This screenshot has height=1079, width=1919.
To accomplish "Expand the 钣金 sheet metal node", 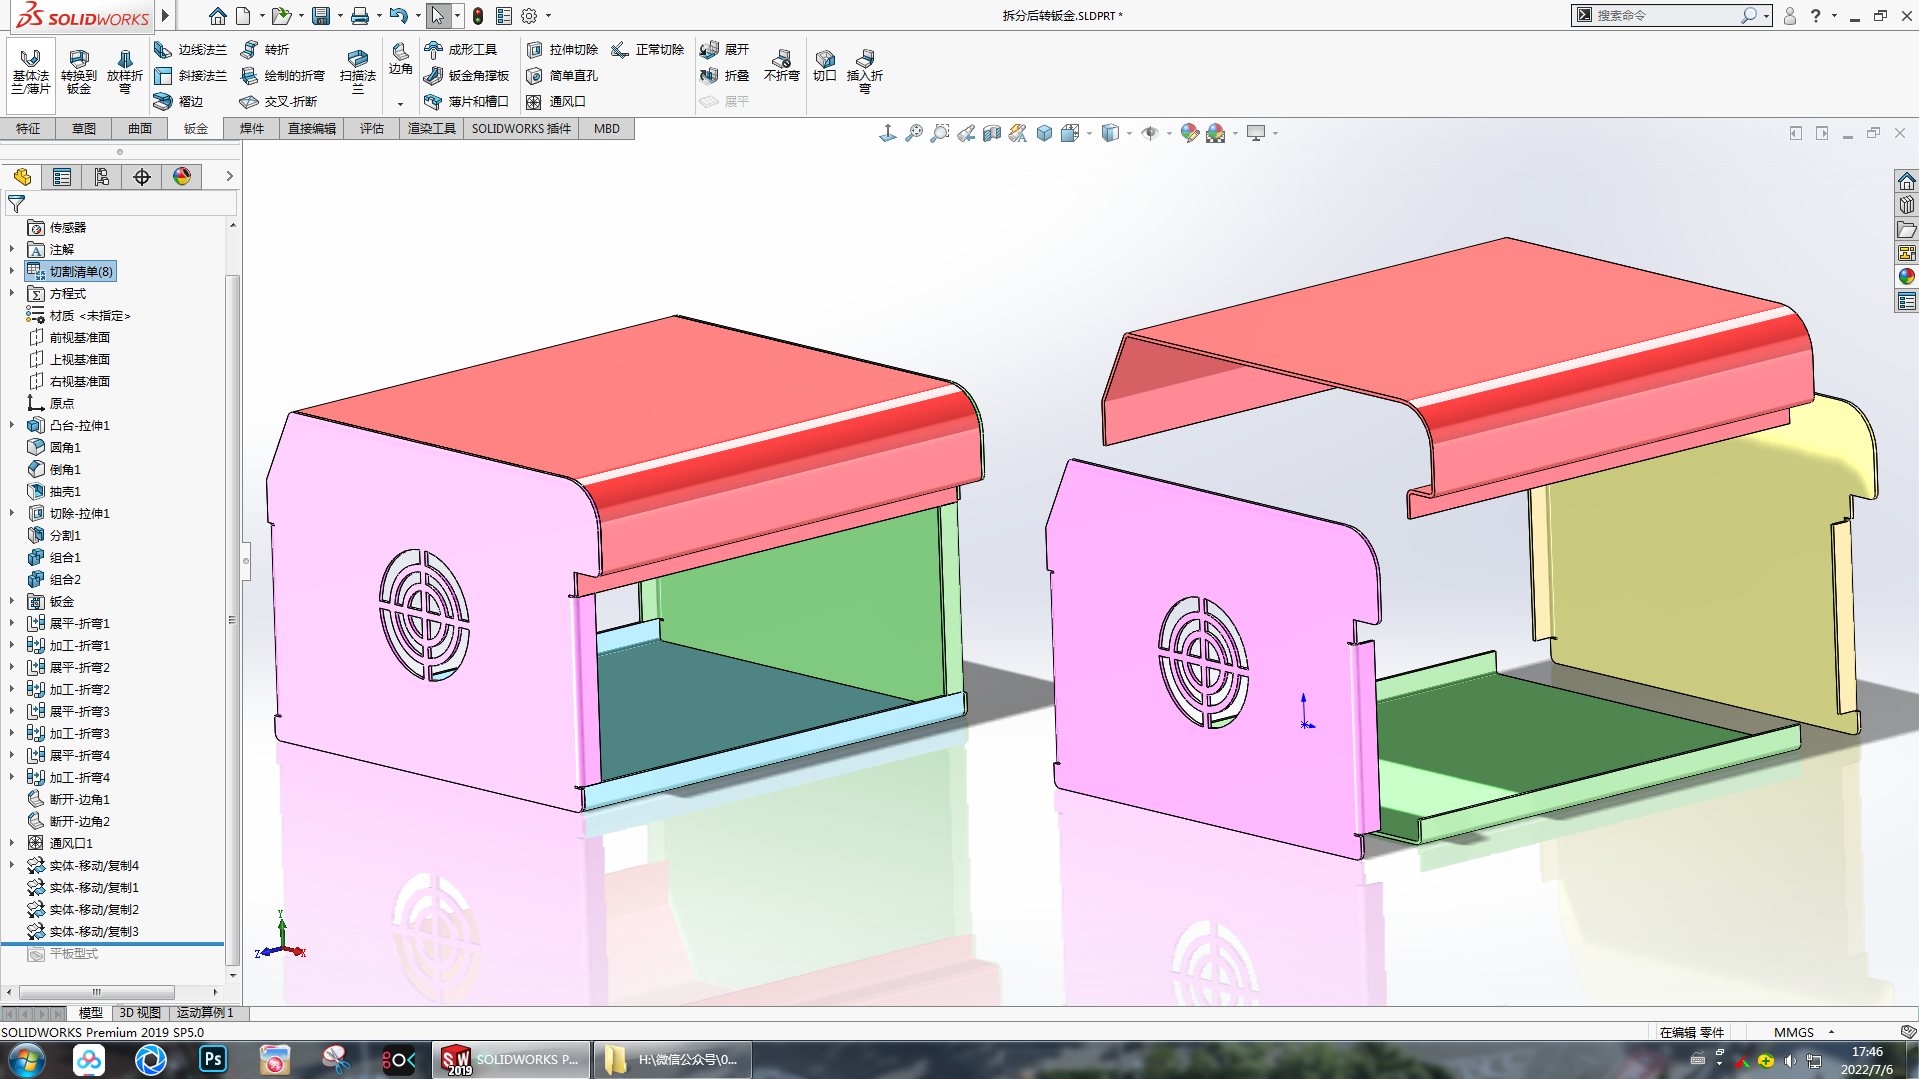I will [12, 601].
